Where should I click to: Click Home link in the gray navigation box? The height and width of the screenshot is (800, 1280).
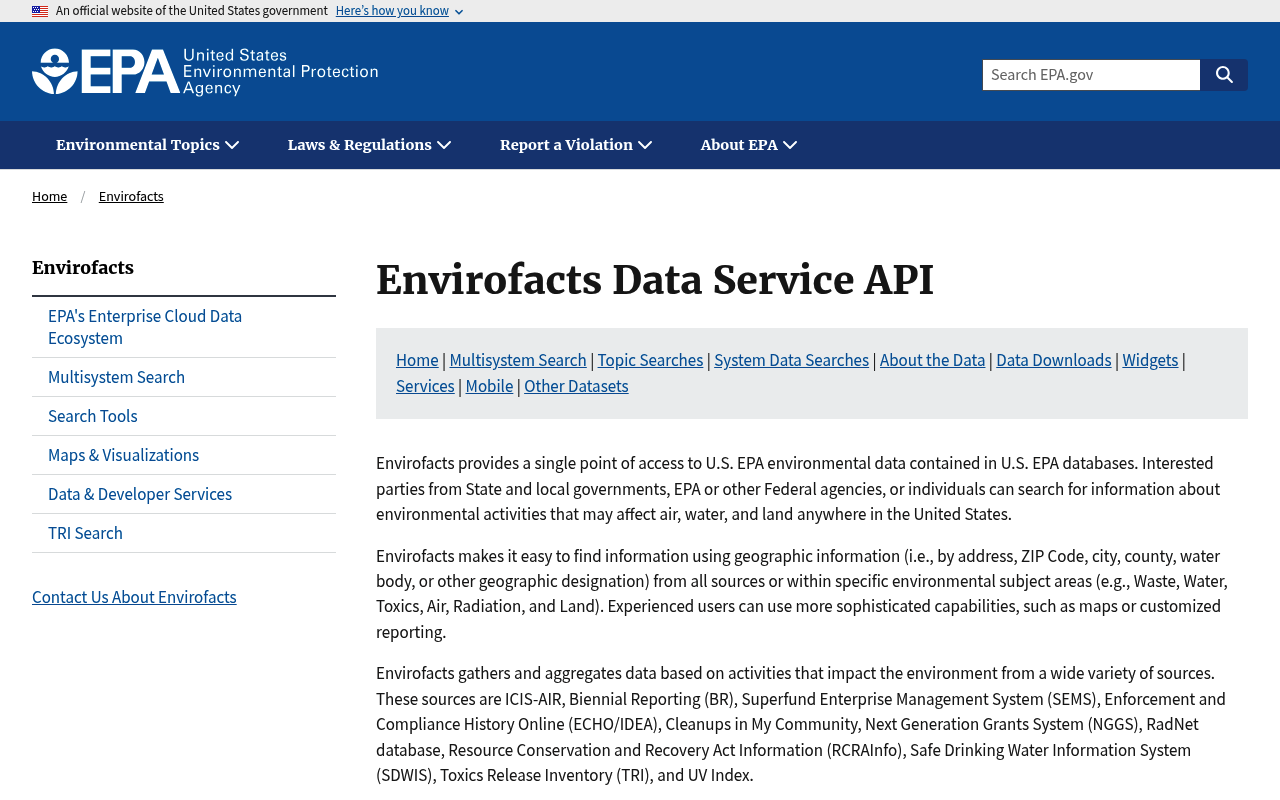tap(417, 360)
